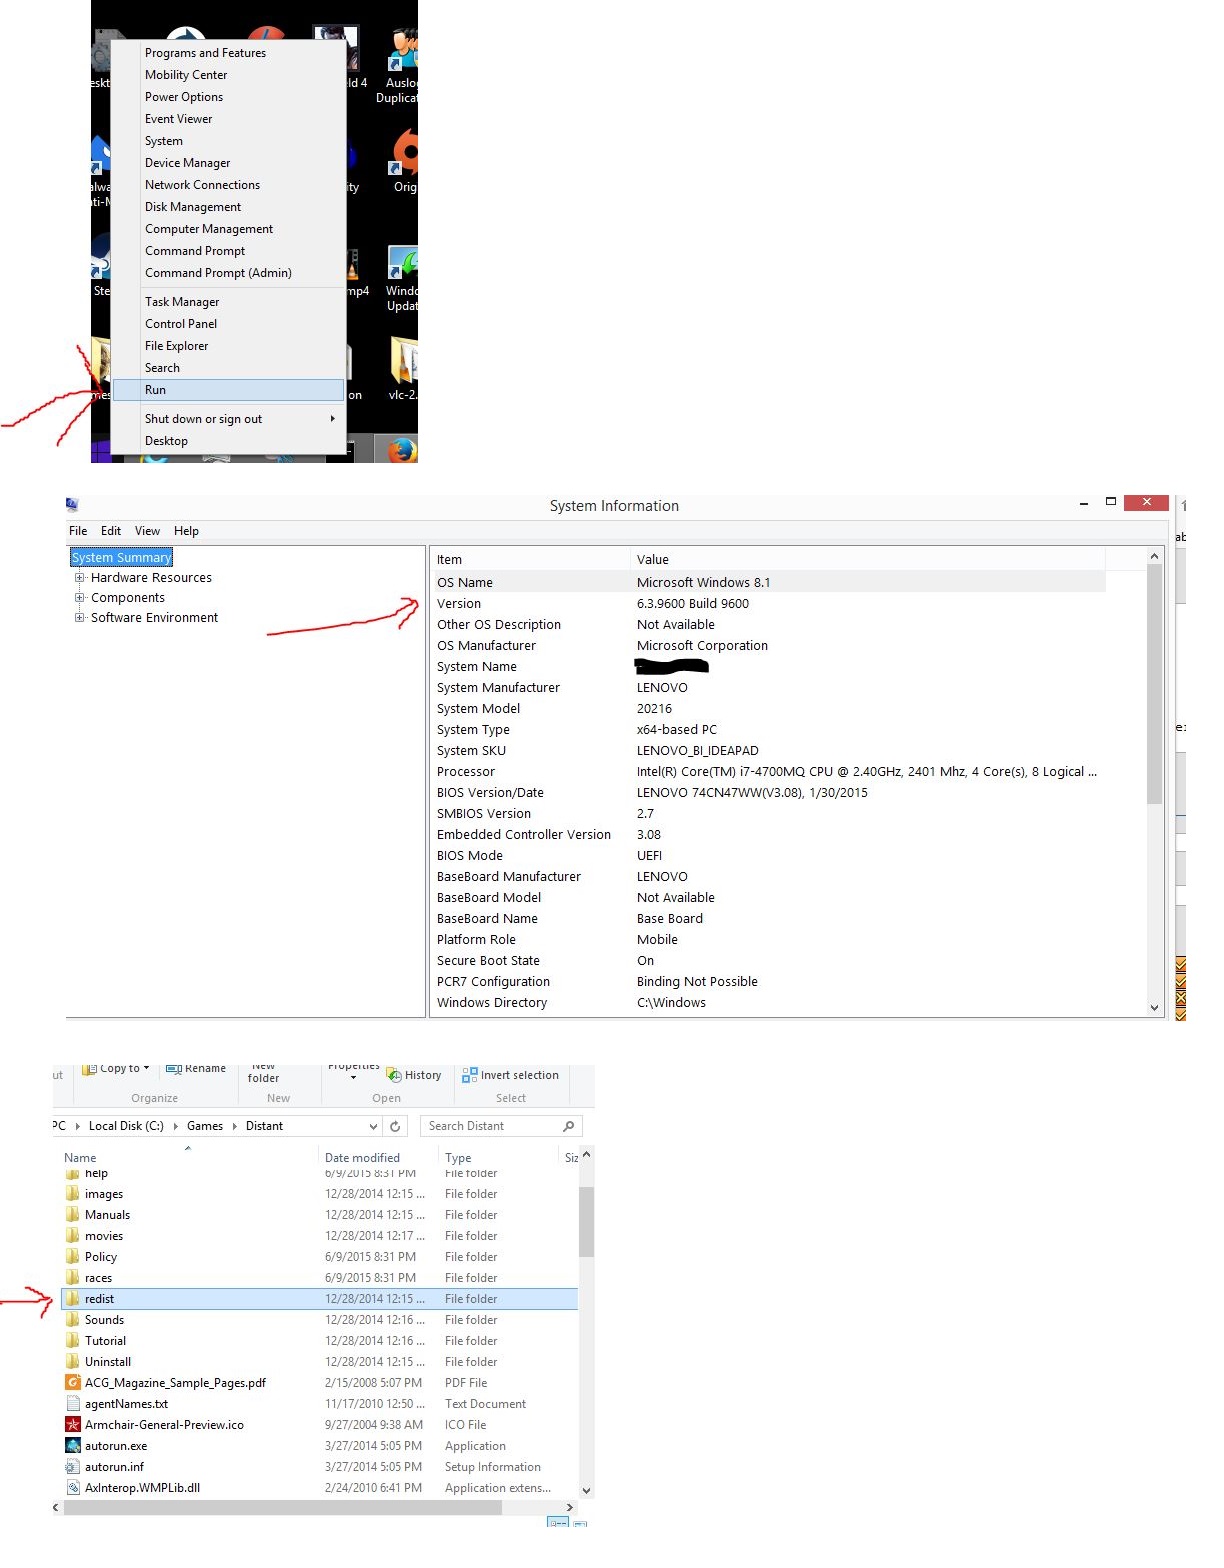Click the Invert selection ribbon icon
This screenshot has width=1224, height=1568.
tap(470, 1075)
